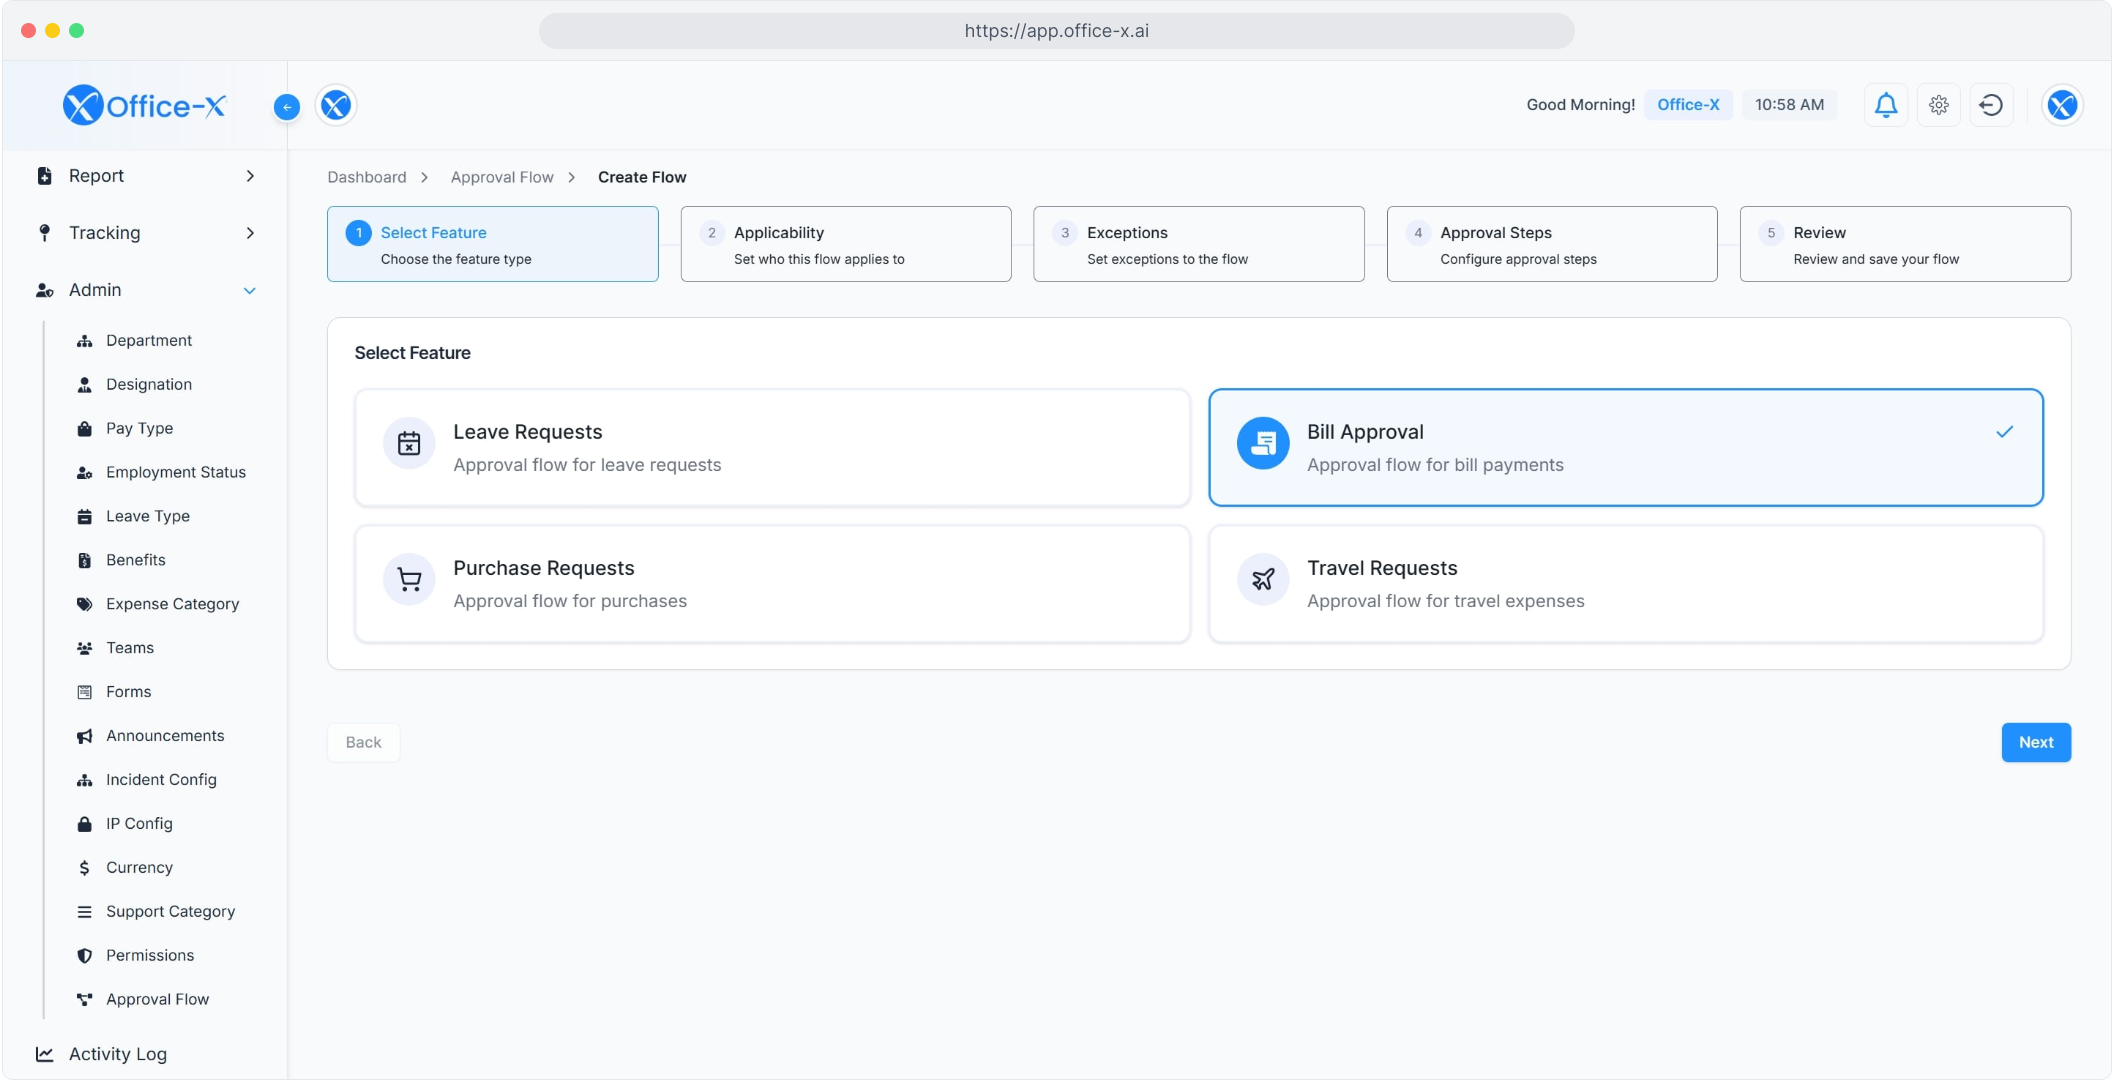Viewport: 2114px width, 1080px height.
Task: Choose the Travel Requests feature option
Action: (x=1625, y=584)
